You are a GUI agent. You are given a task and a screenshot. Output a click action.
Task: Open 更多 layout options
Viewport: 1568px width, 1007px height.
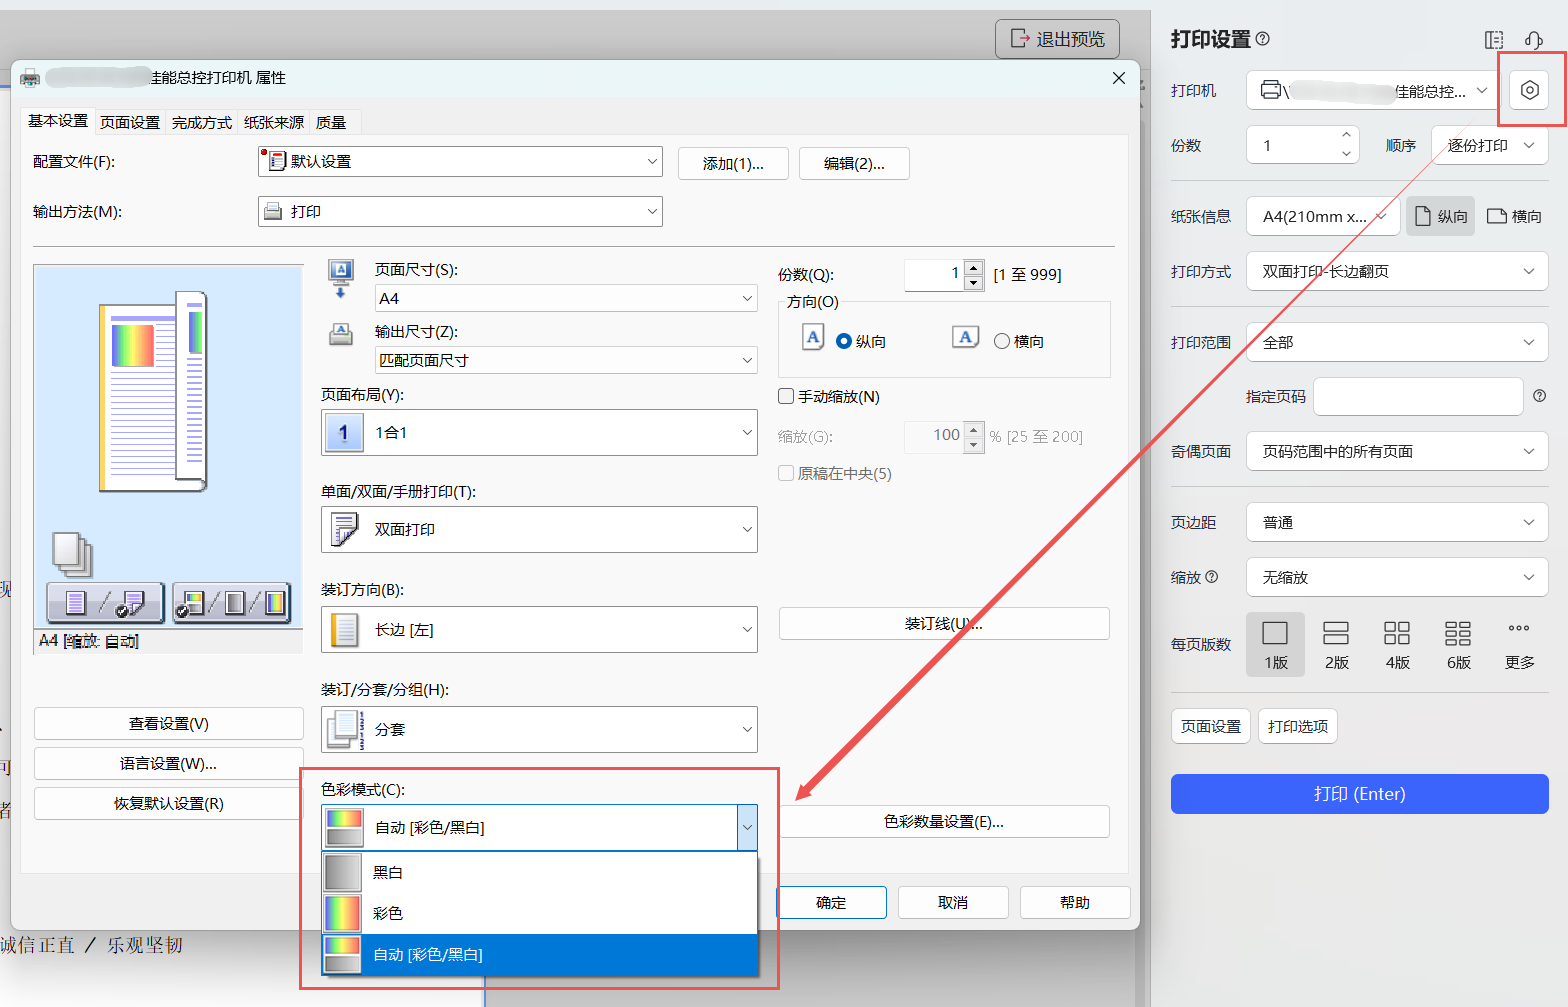tap(1519, 644)
